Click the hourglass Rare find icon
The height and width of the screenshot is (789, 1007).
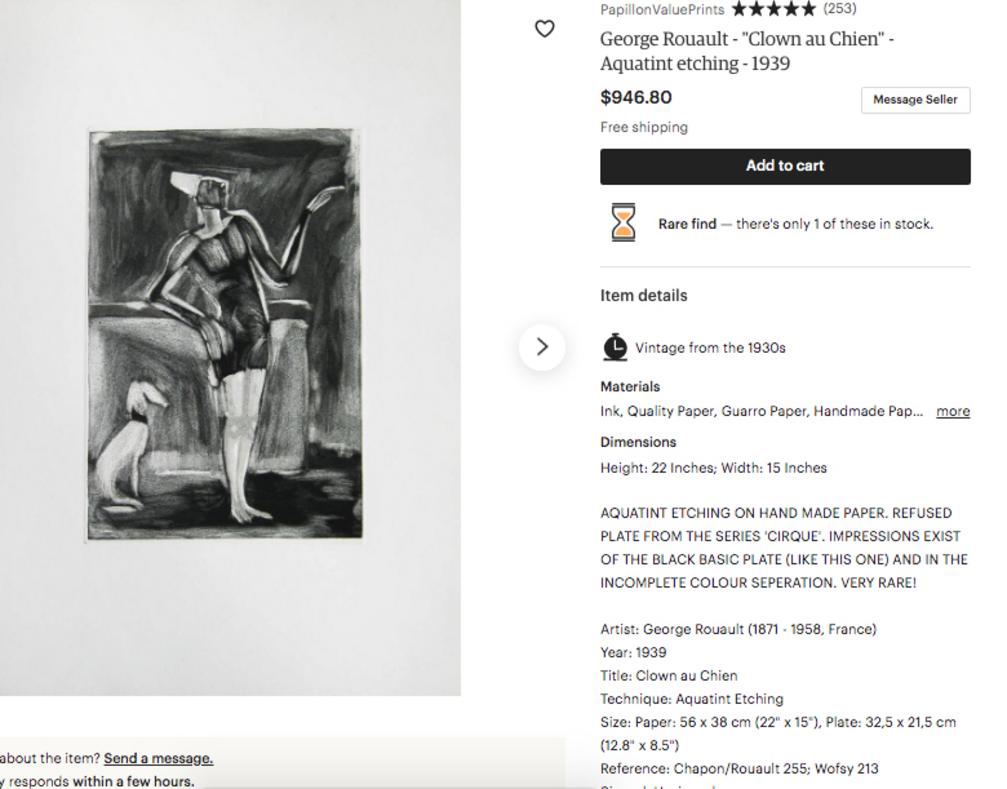(623, 223)
